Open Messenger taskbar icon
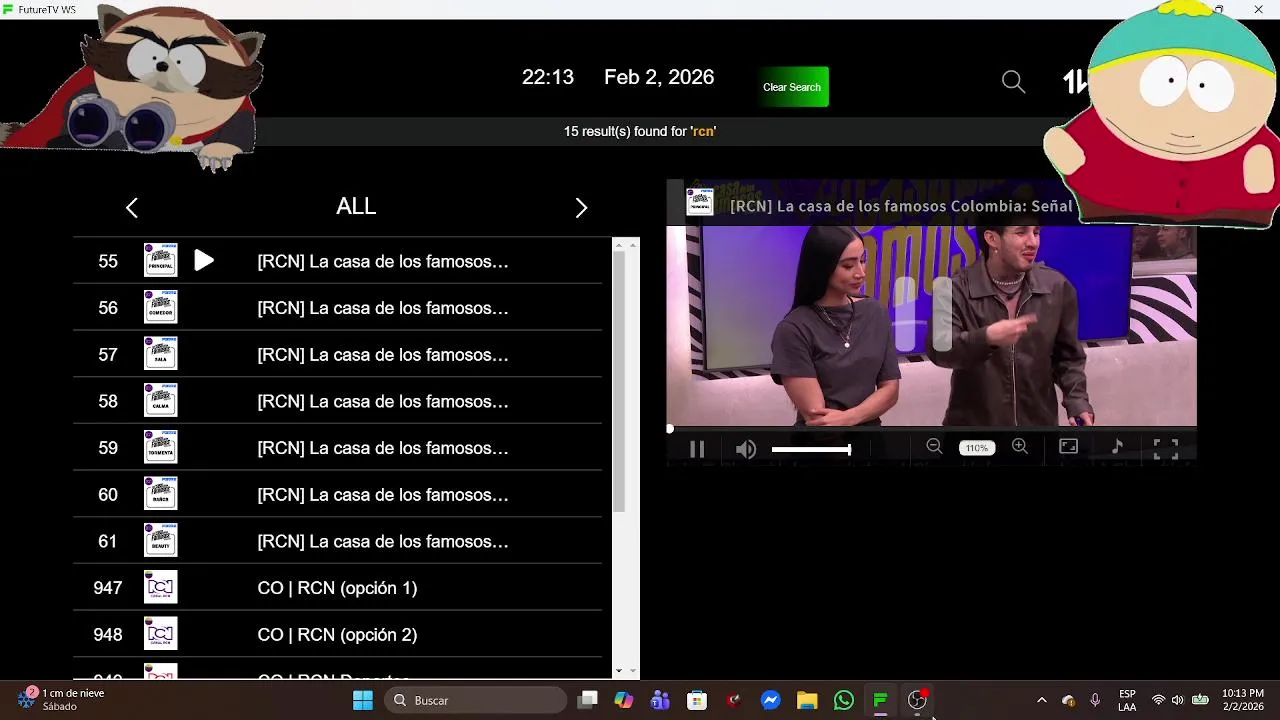Viewport: 1280px width, 720px height. pyautogui.click(x=770, y=700)
